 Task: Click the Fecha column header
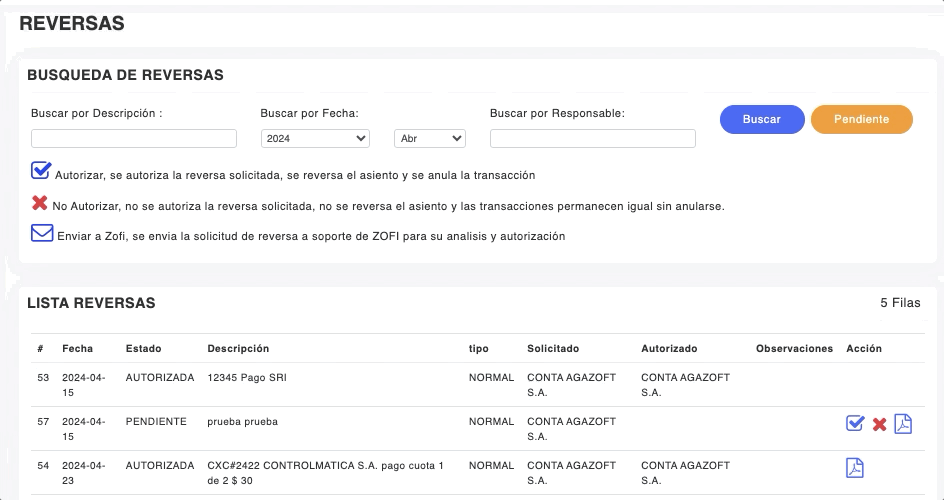(77, 349)
